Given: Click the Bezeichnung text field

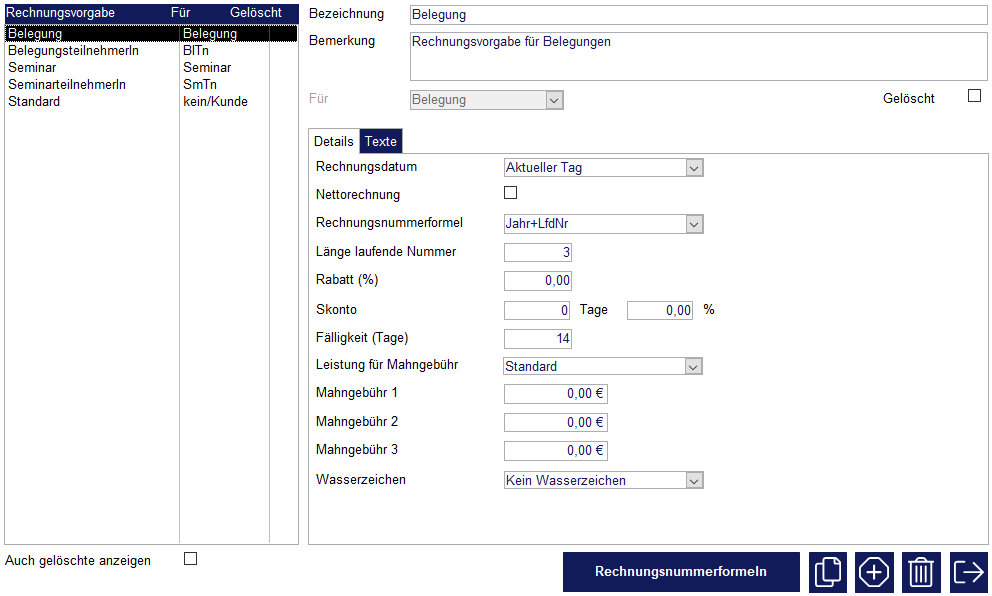Looking at the screenshot, I should click(698, 15).
